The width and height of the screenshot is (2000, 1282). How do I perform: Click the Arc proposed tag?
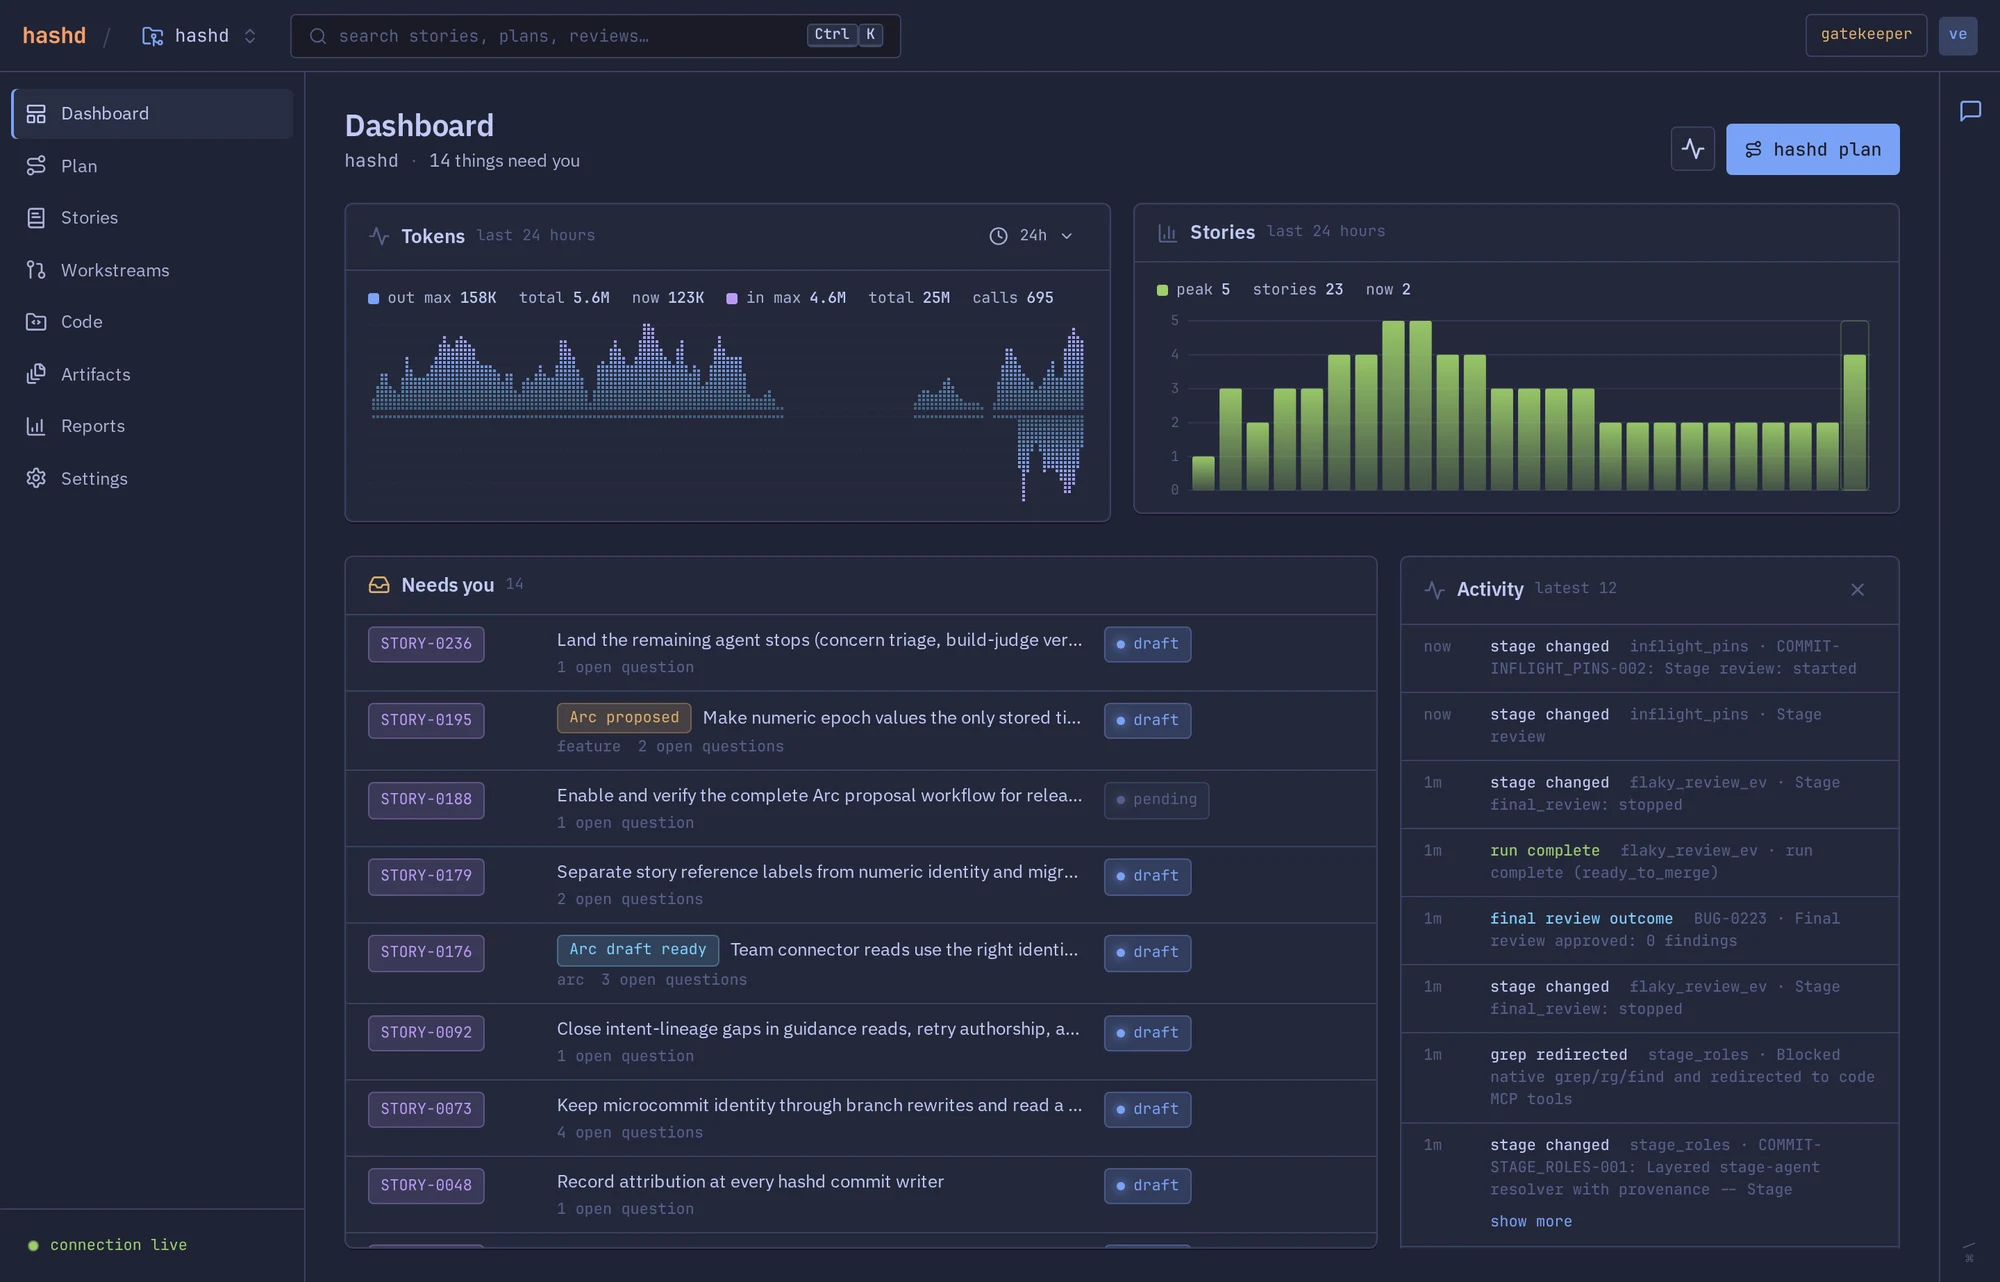click(x=624, y=718)
